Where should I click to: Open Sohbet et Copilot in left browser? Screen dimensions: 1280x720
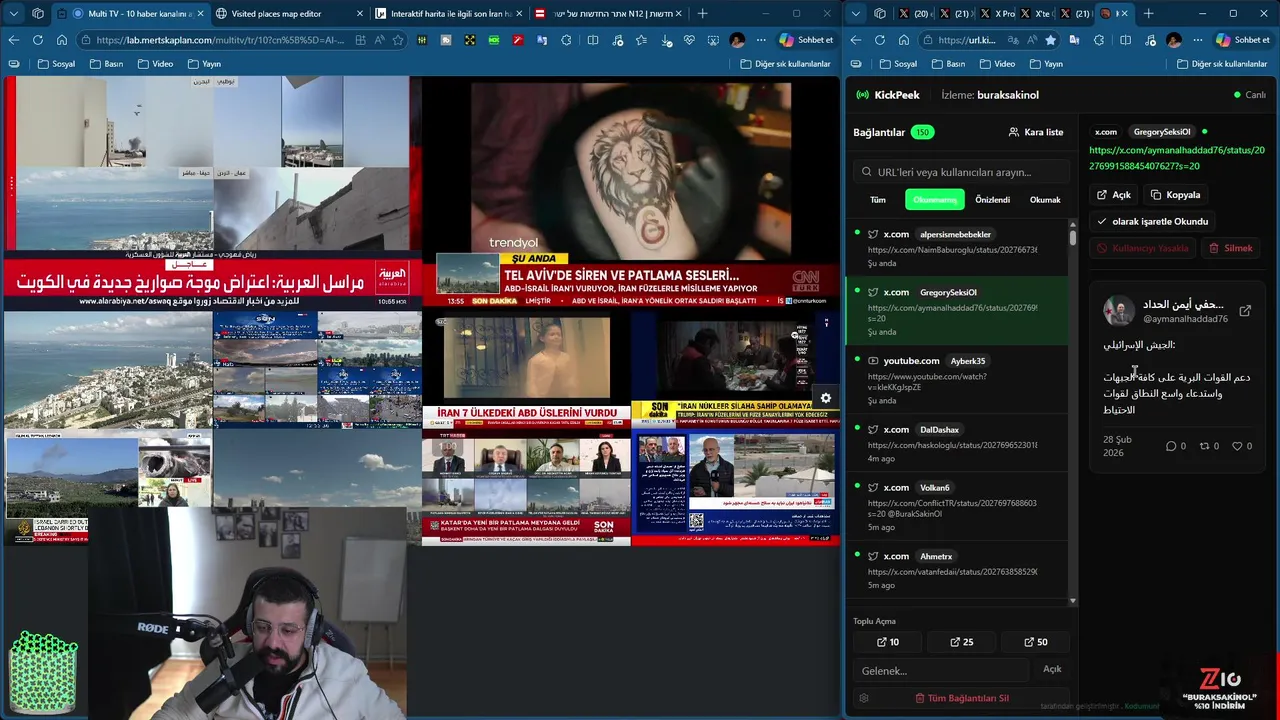806,40
